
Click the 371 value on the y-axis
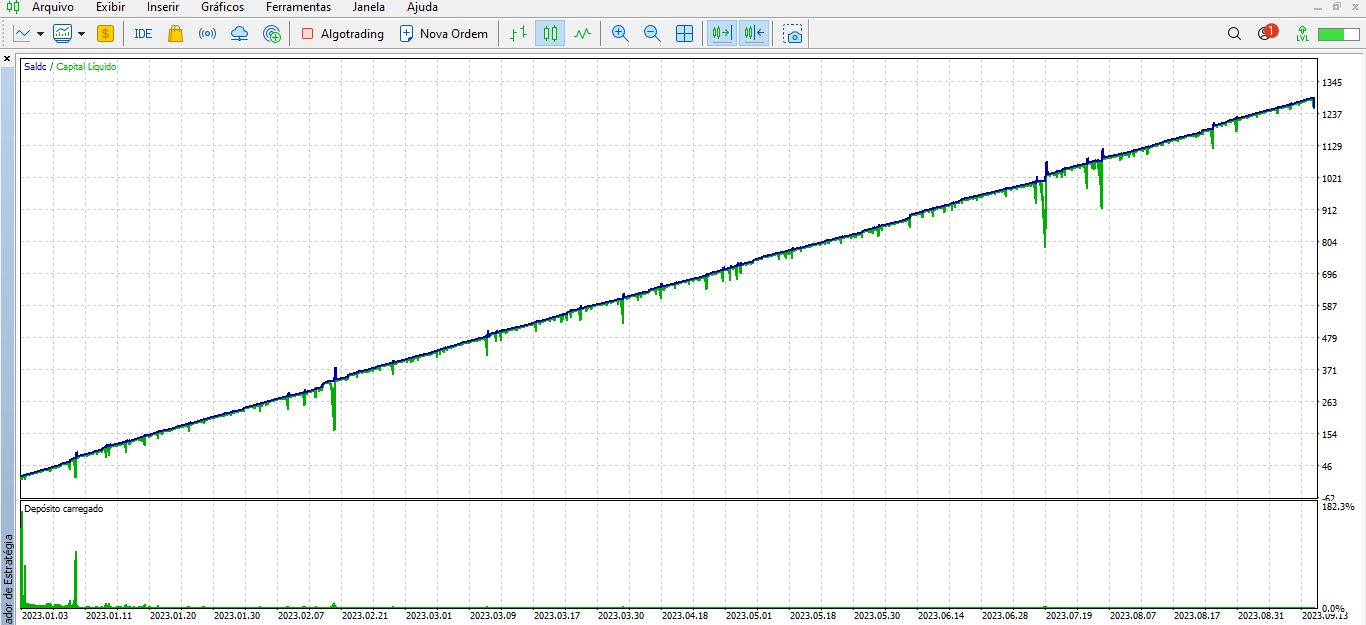1330,370
